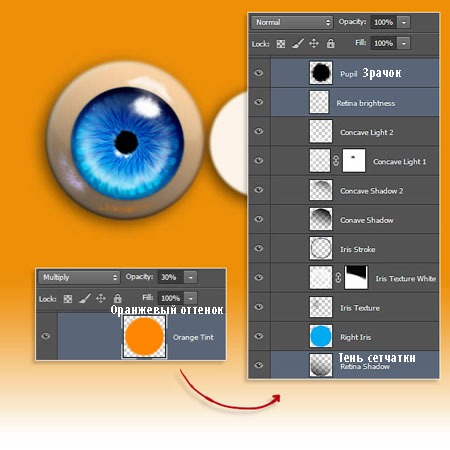Click lock position icon in Multiply panel
The height and width of the screenshot is (450, 450).
click(x=101, y=298)
